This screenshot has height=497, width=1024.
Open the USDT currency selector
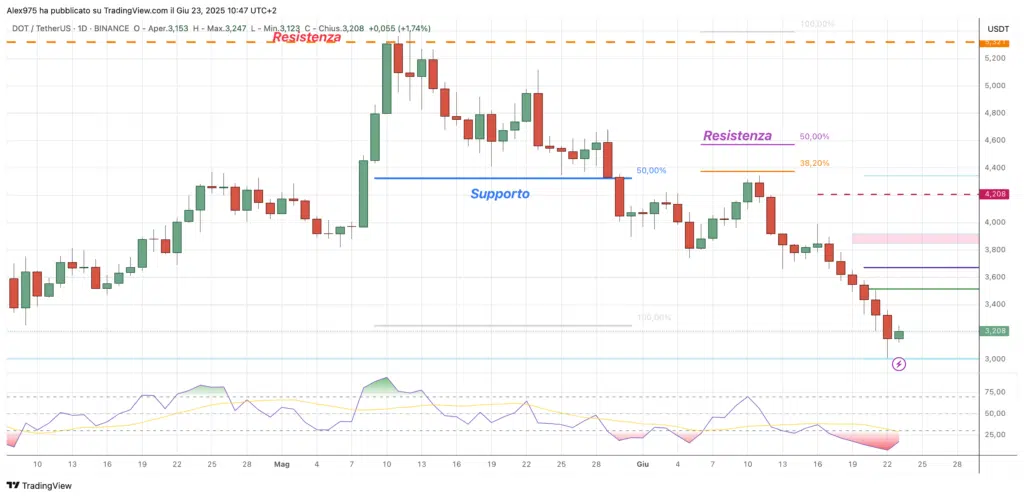click(998, 28)
